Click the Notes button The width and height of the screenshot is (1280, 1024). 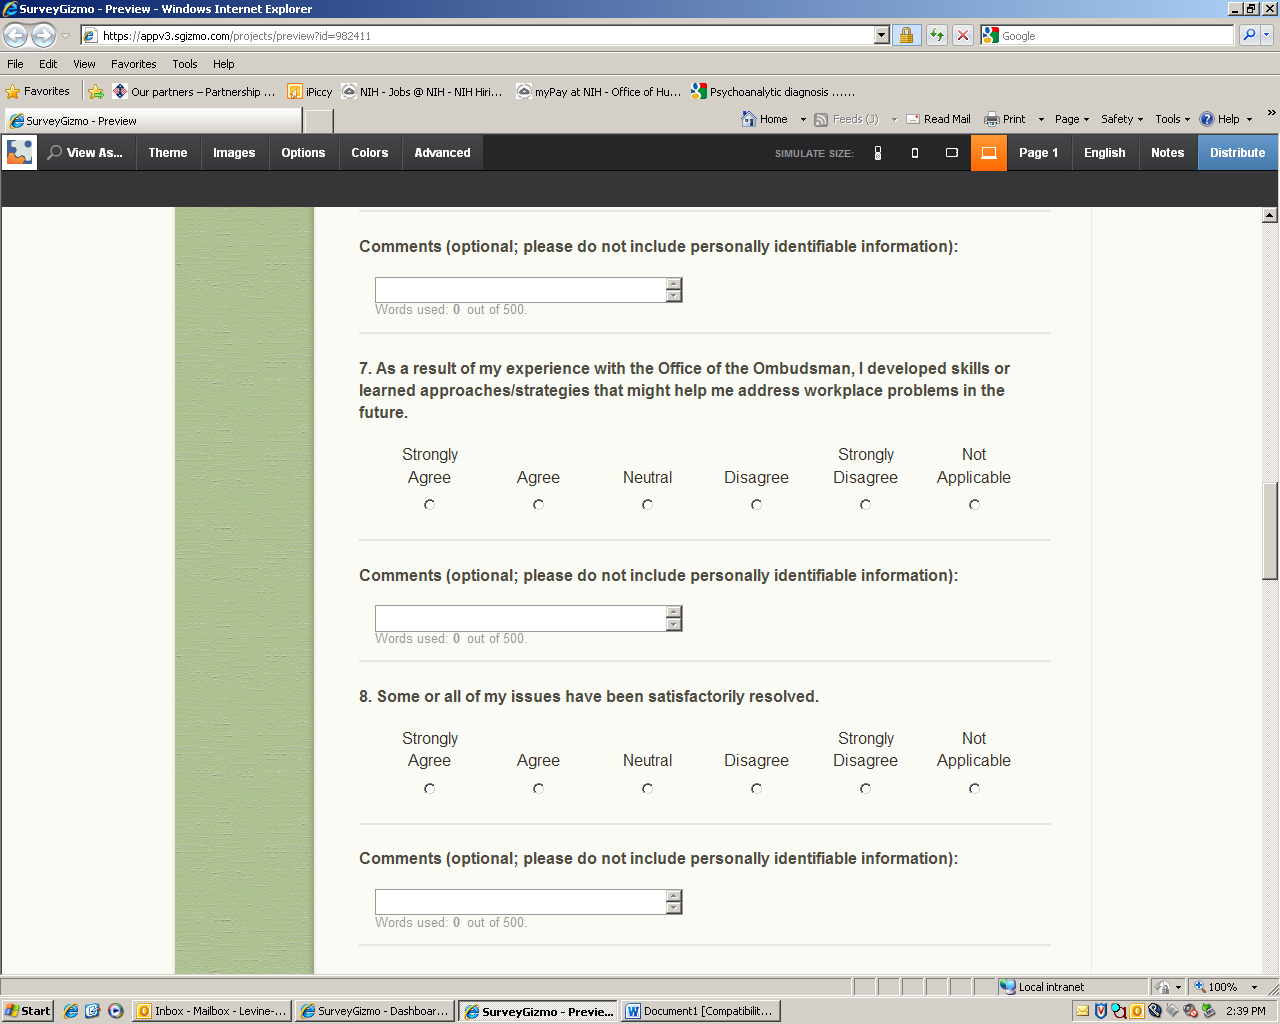(1167, 153)
